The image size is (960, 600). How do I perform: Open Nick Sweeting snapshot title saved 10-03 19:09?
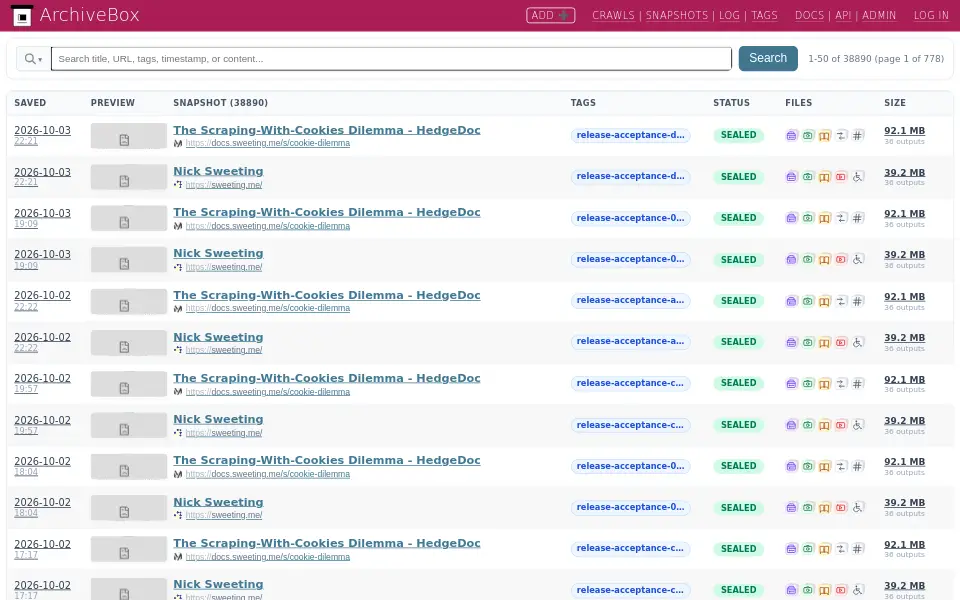(x=218, y=253)
